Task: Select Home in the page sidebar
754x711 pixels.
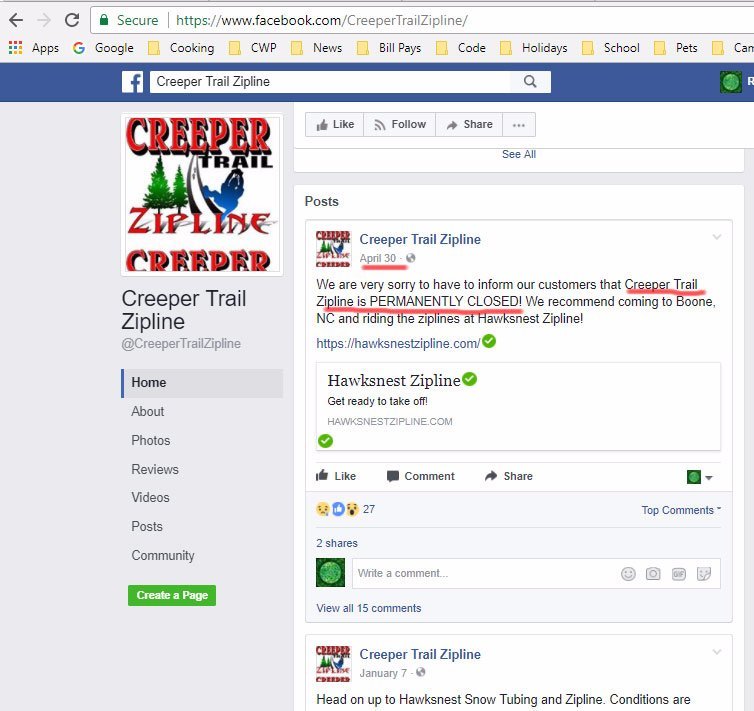Action: (x=202, y=383)
